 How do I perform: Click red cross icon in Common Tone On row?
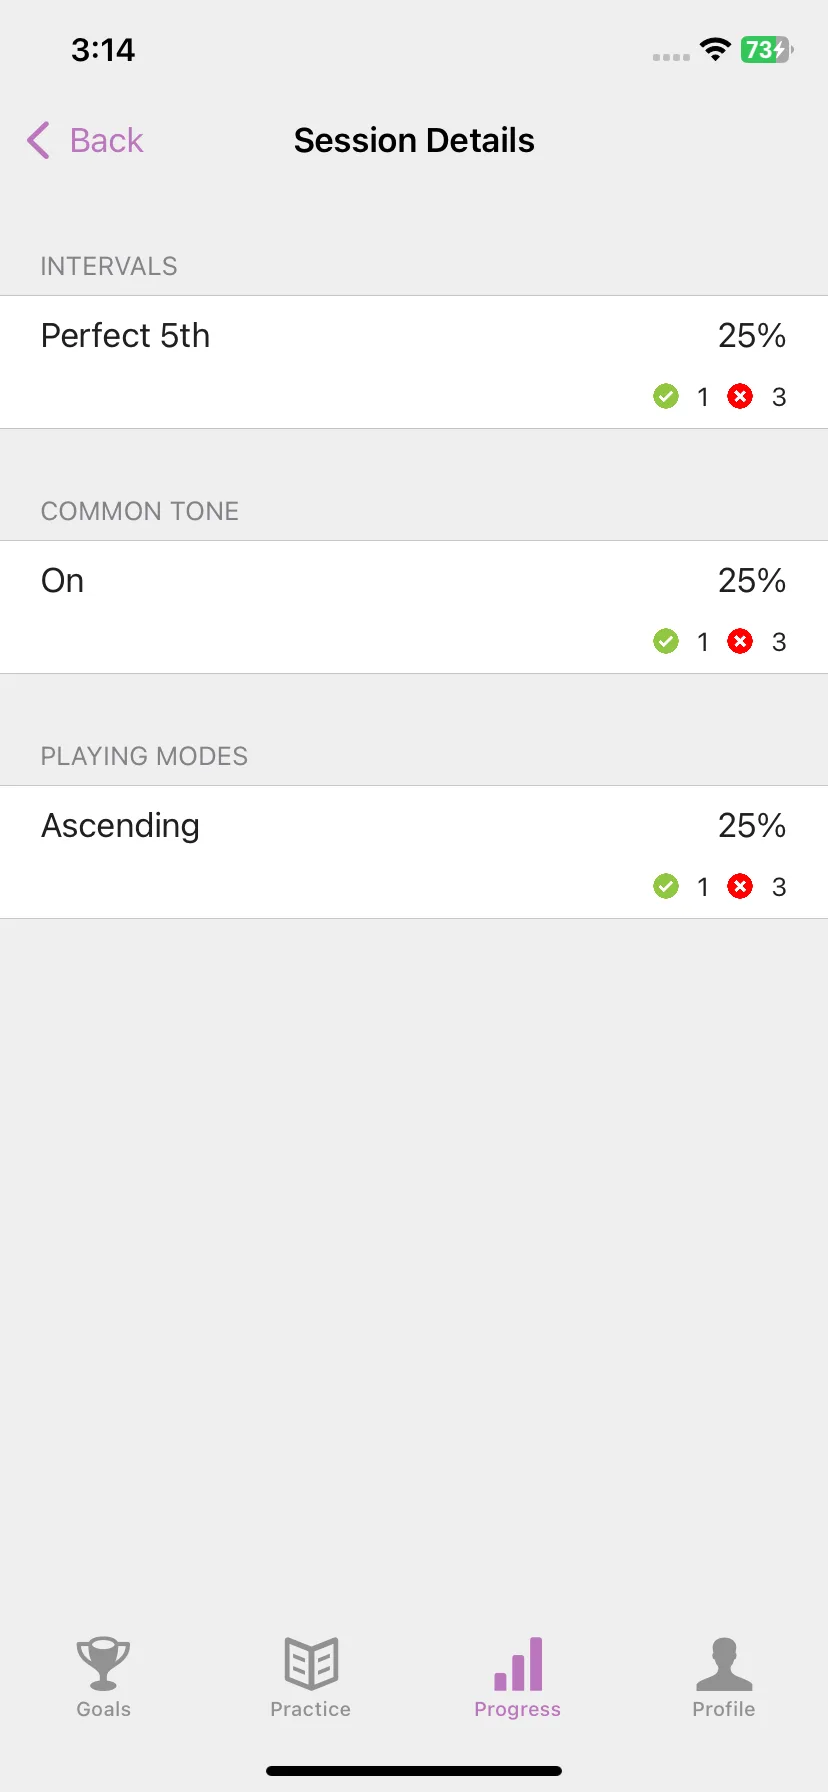740,641
